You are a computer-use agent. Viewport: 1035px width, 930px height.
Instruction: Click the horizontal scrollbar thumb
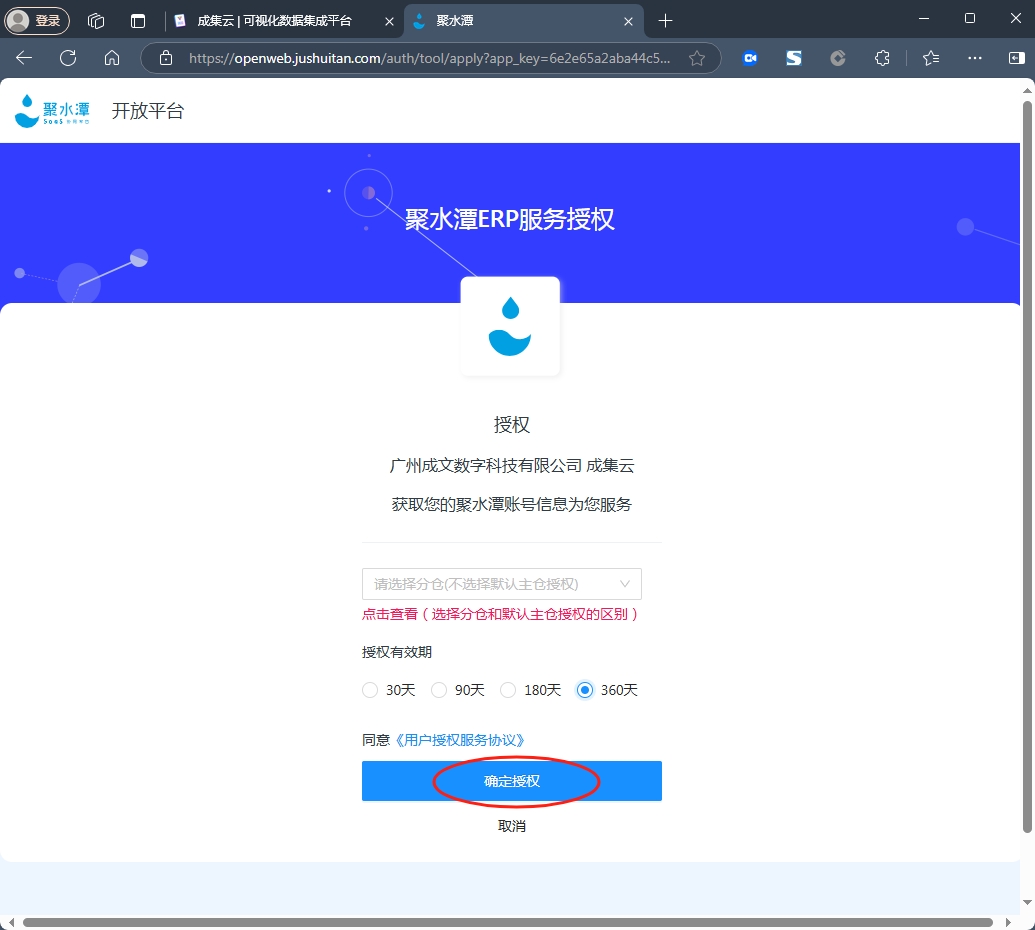point(508,922)
